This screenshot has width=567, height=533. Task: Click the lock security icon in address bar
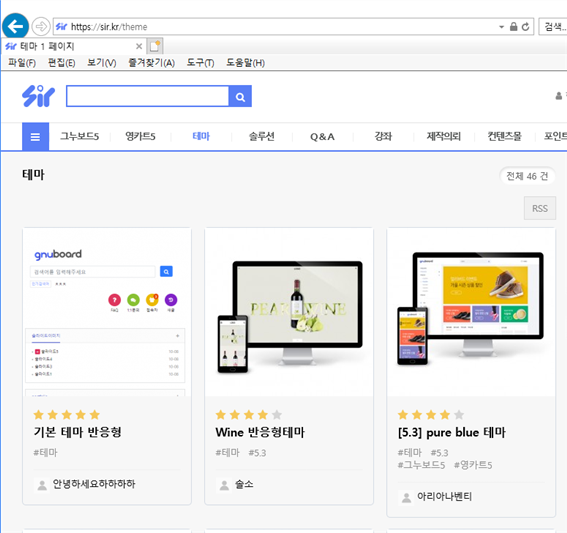coord(513,27)
